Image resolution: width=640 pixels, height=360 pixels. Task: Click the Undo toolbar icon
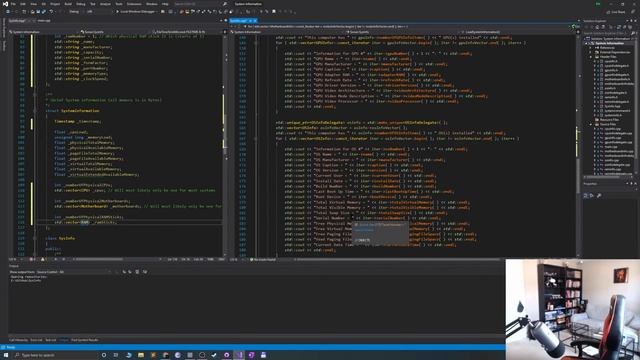pyautogui.click(x=51, y=11)
